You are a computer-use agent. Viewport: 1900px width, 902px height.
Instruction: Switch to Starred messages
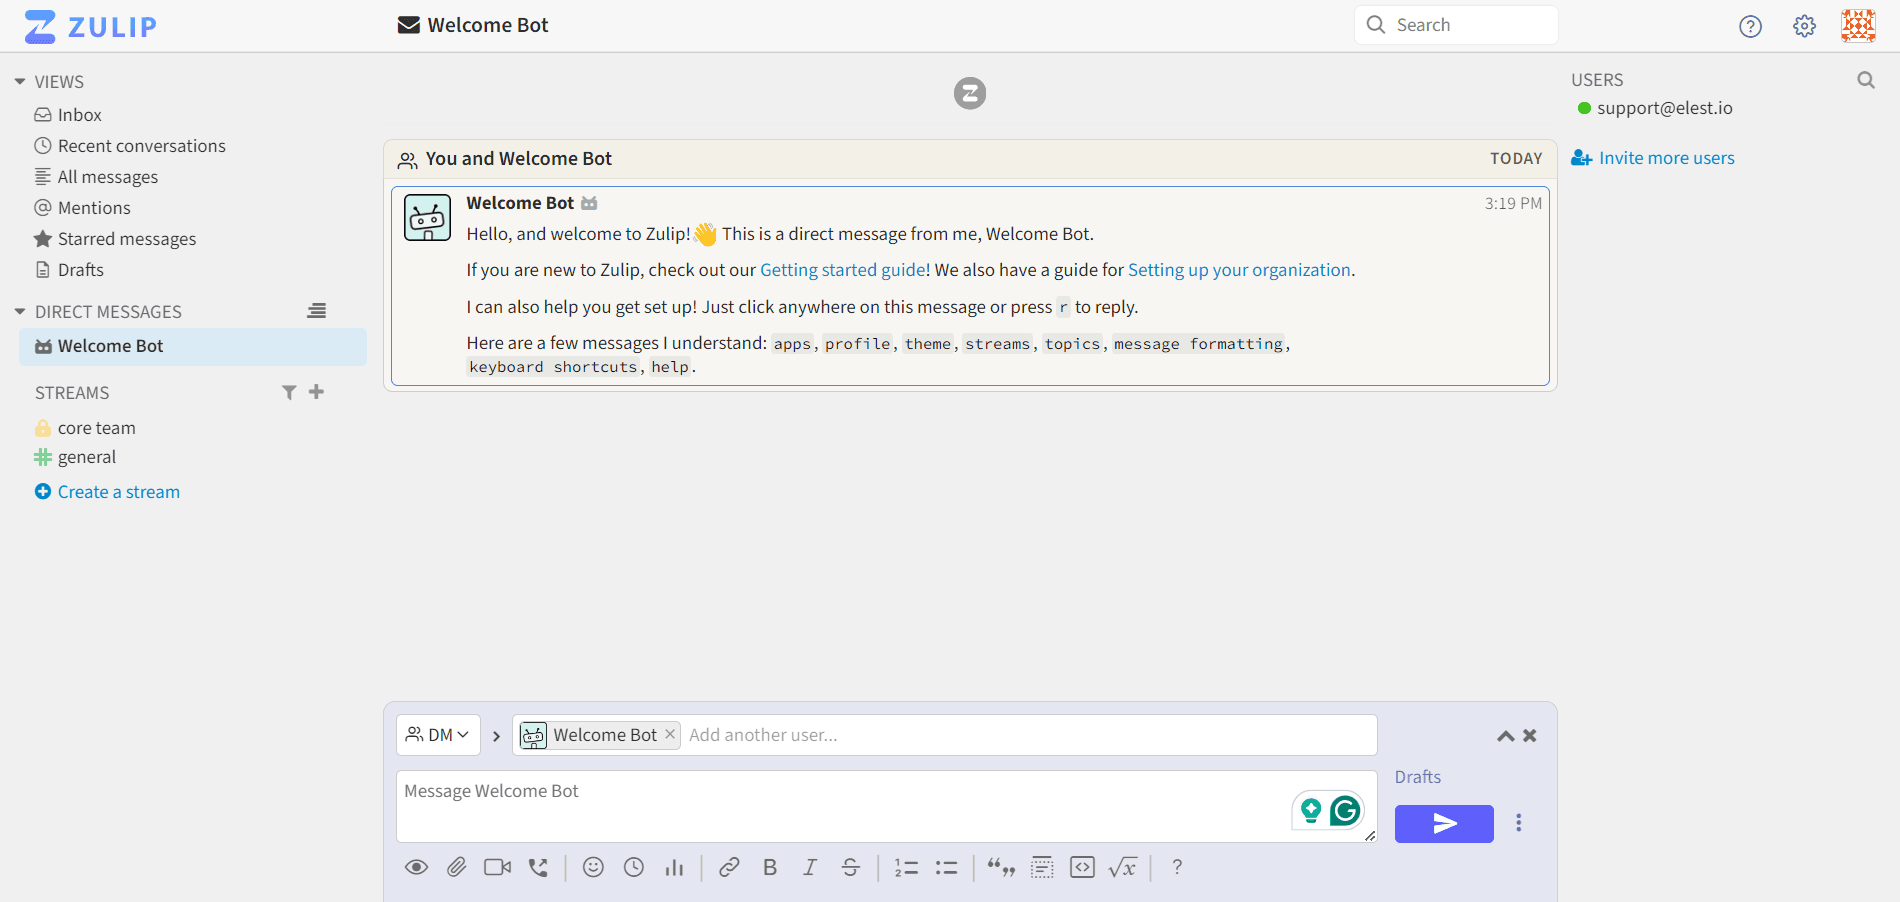tap(126, 238)
